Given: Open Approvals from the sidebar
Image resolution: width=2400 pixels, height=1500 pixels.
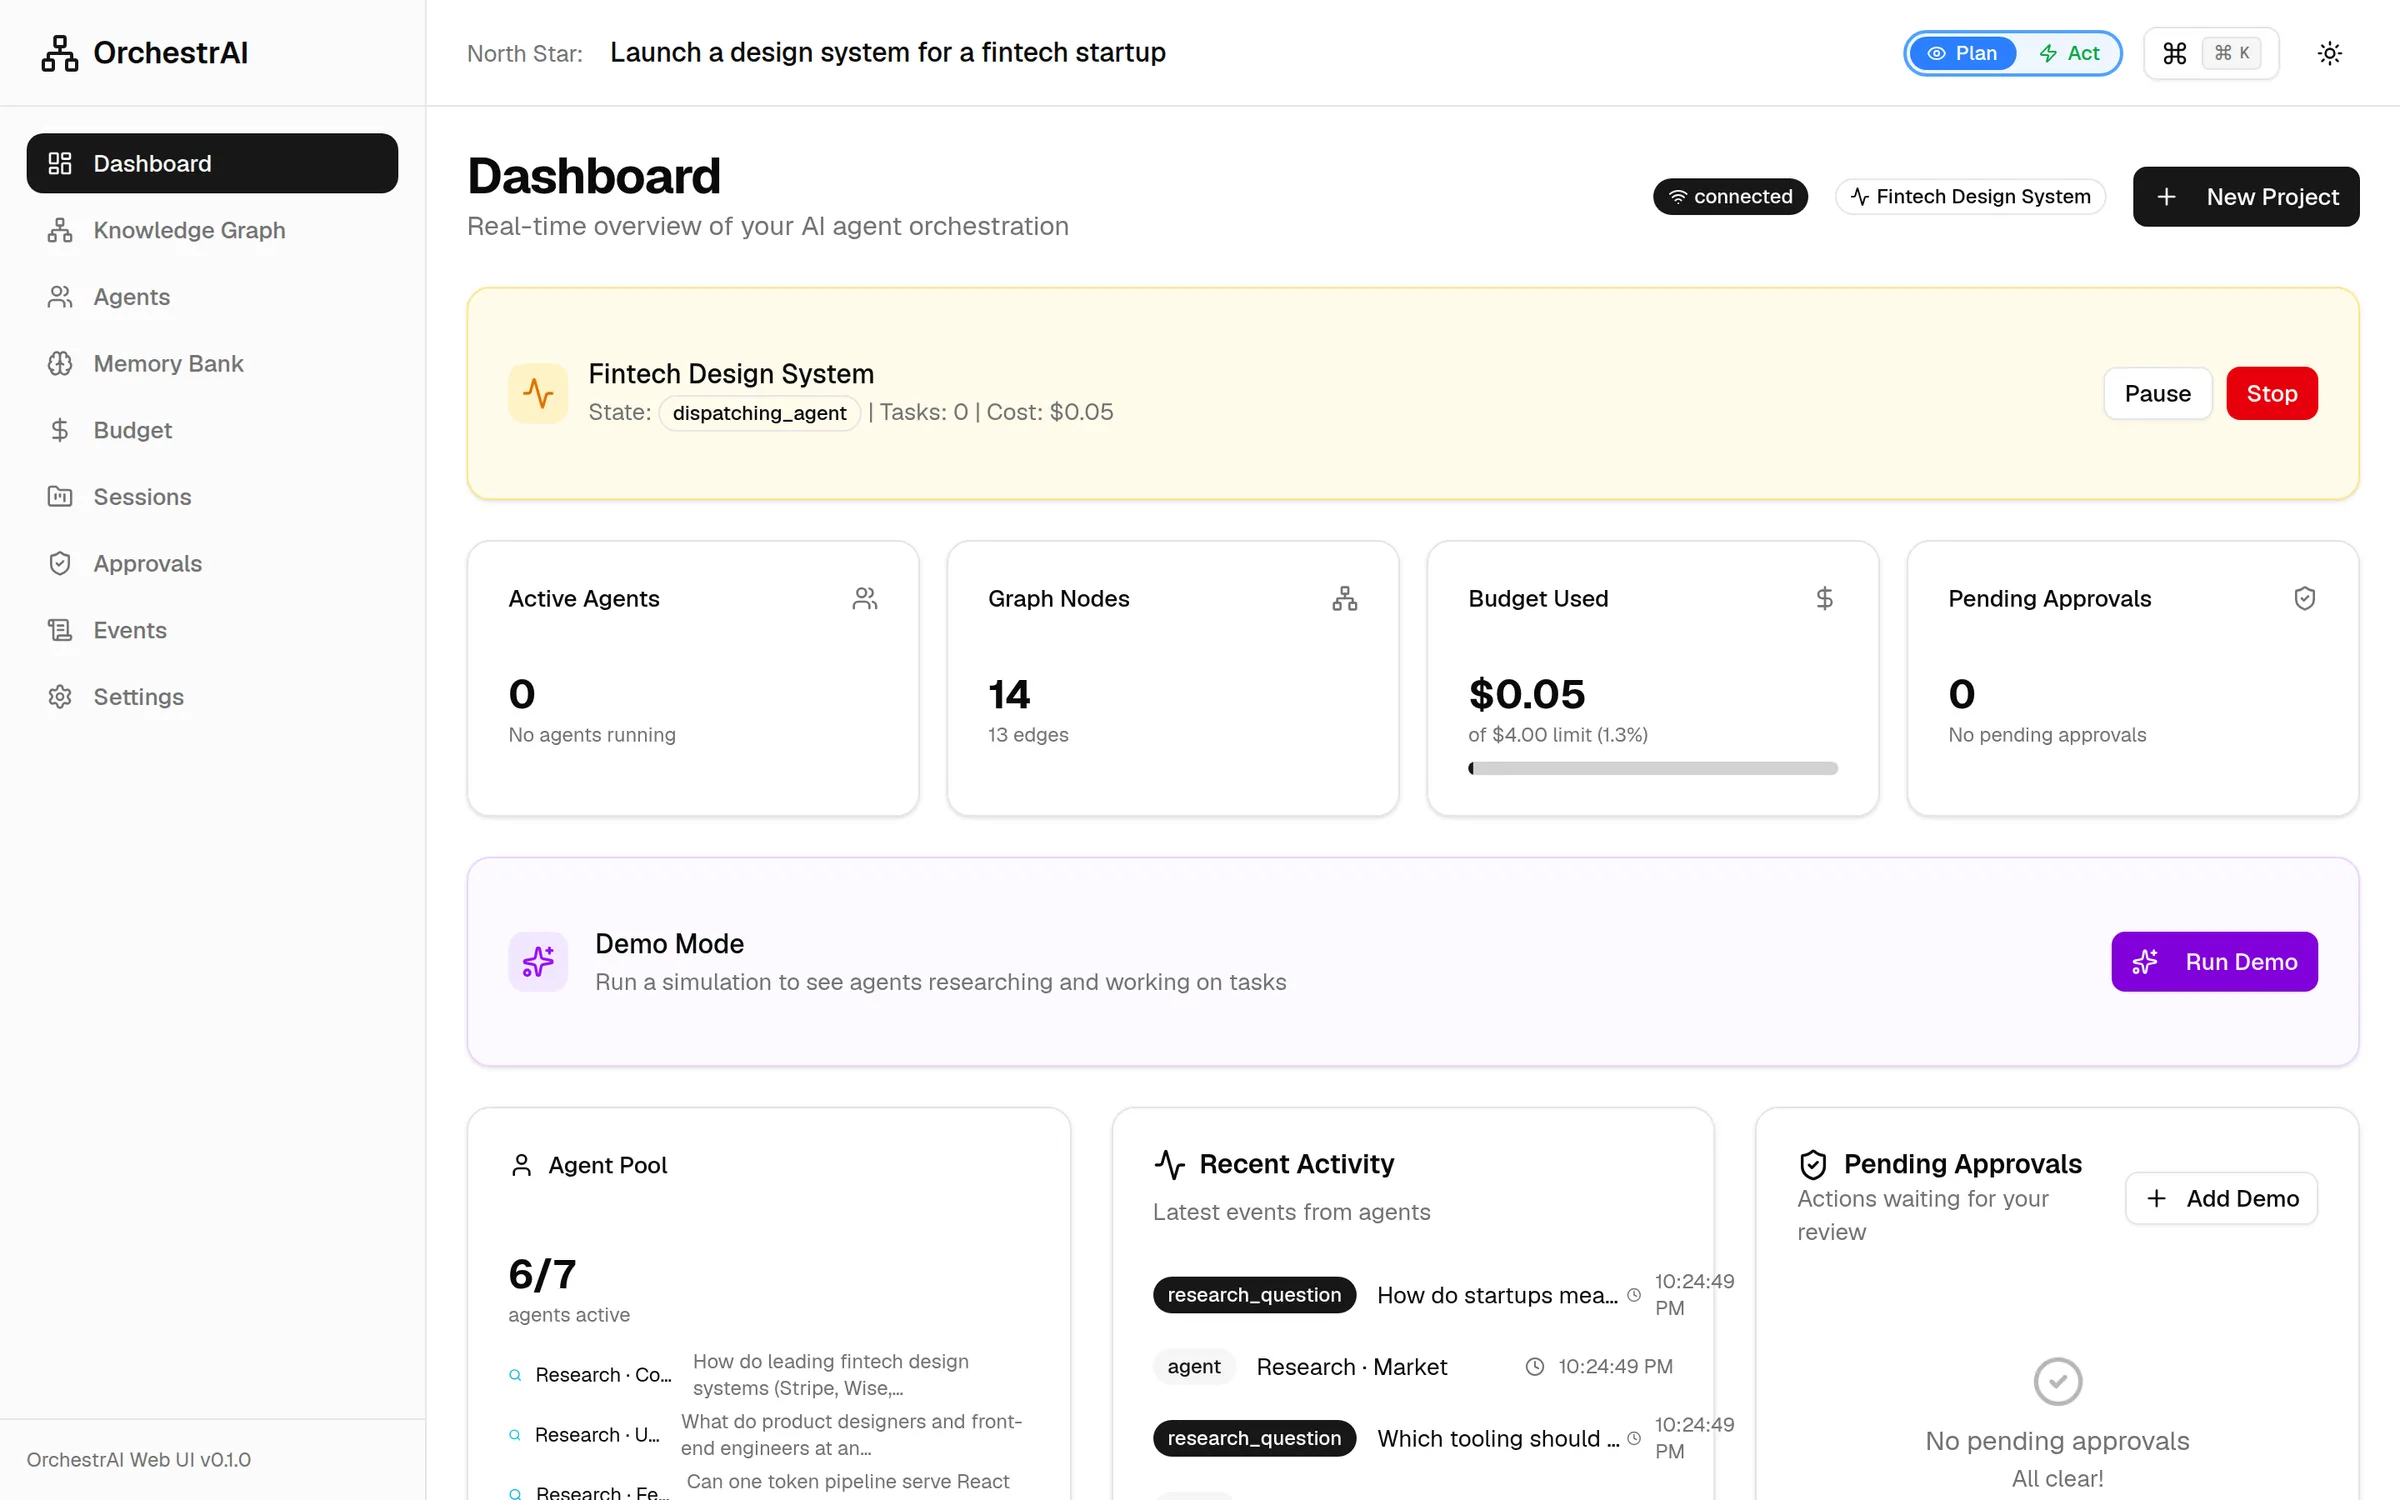Looking at the screenshot, I should point(212,563).
